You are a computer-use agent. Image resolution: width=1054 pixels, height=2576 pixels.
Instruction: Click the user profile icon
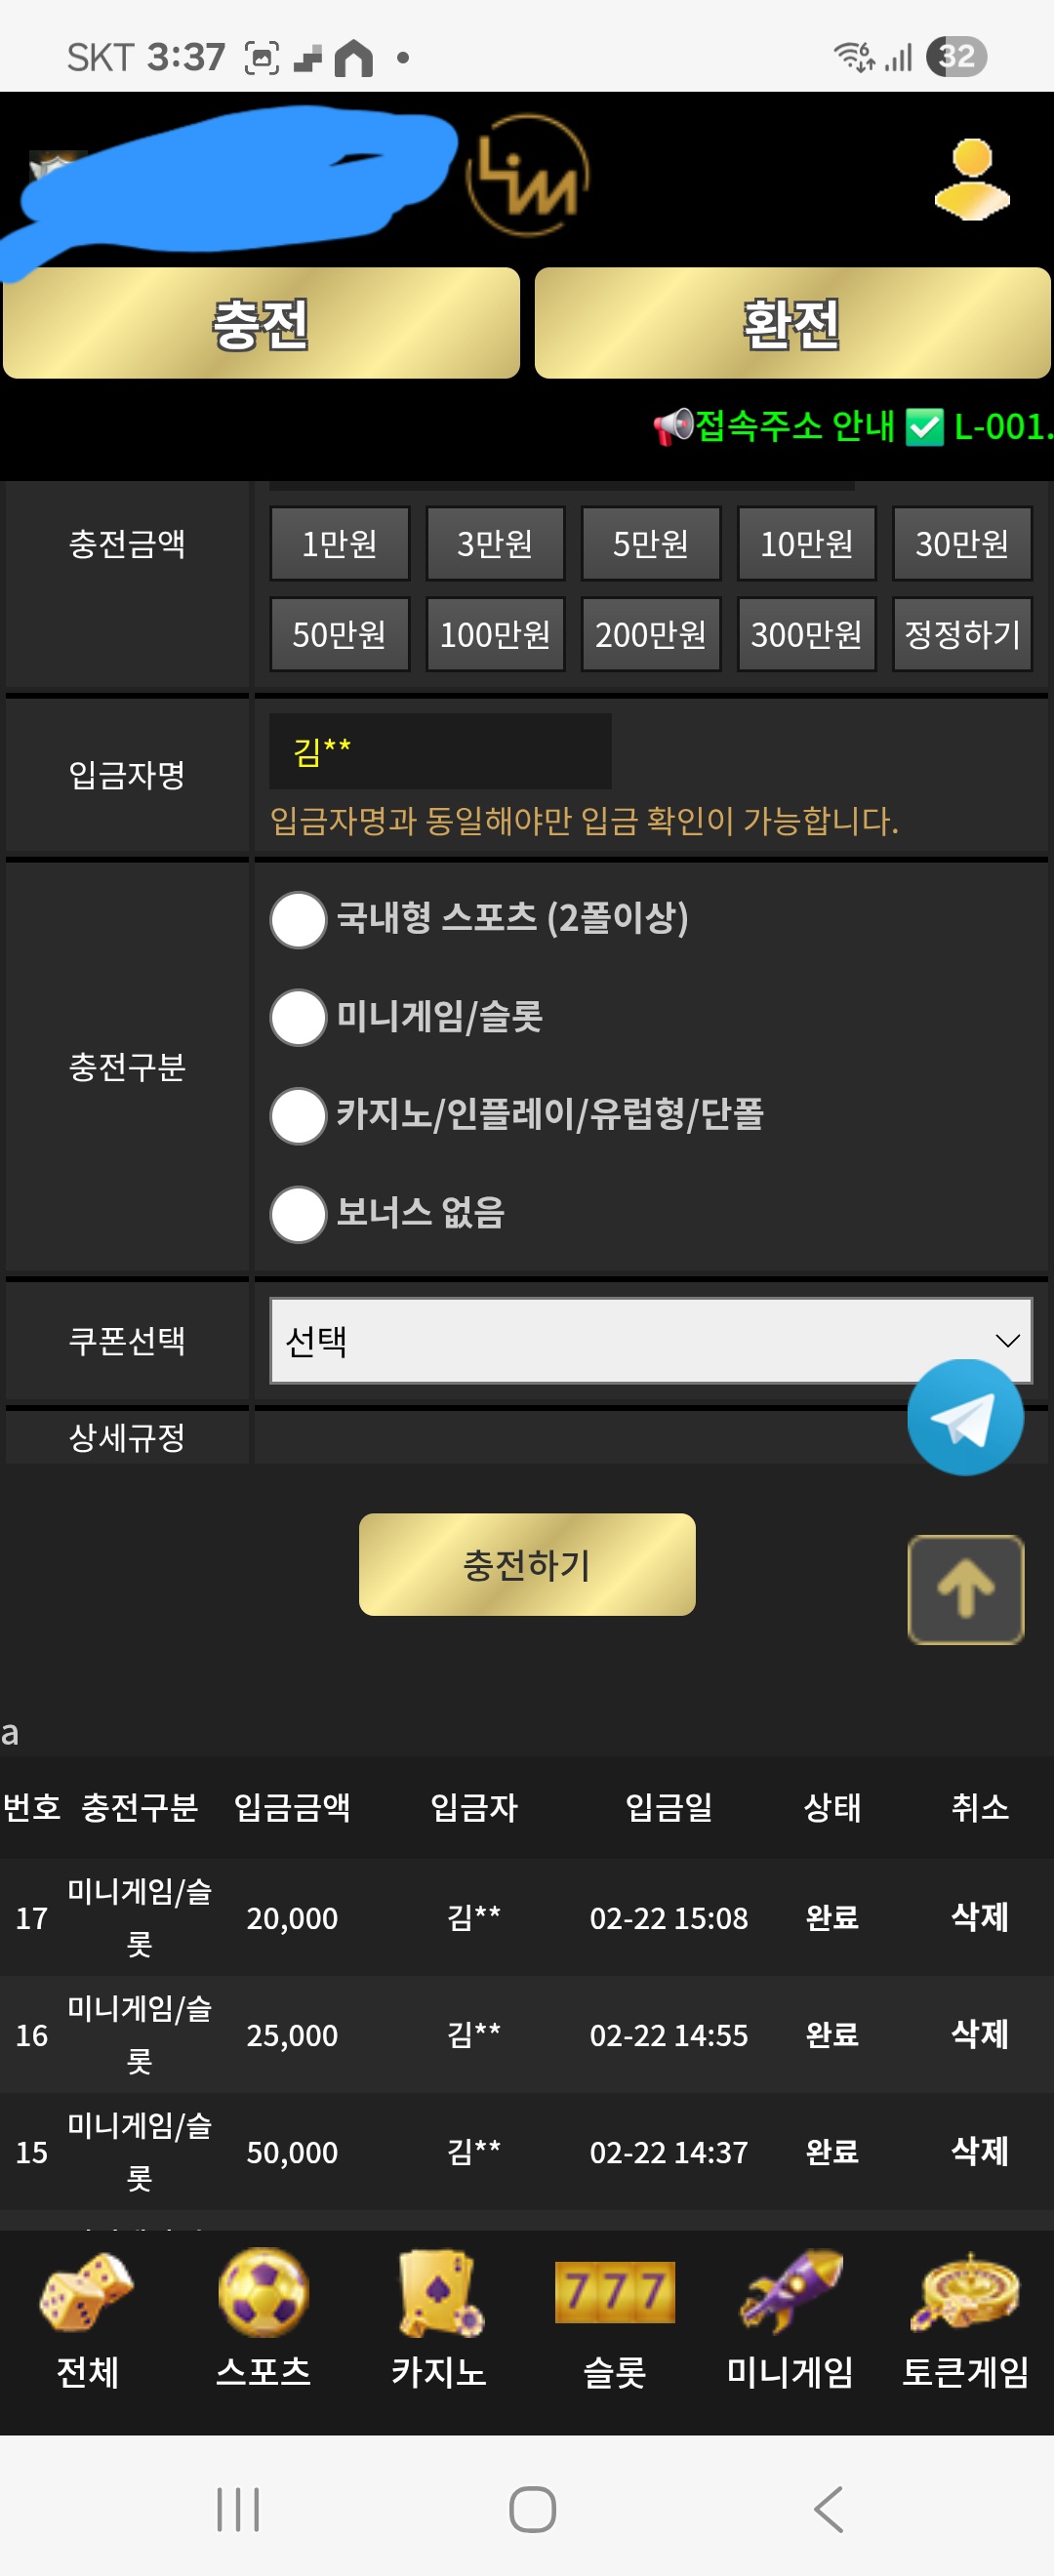click(x=971, y=180)
